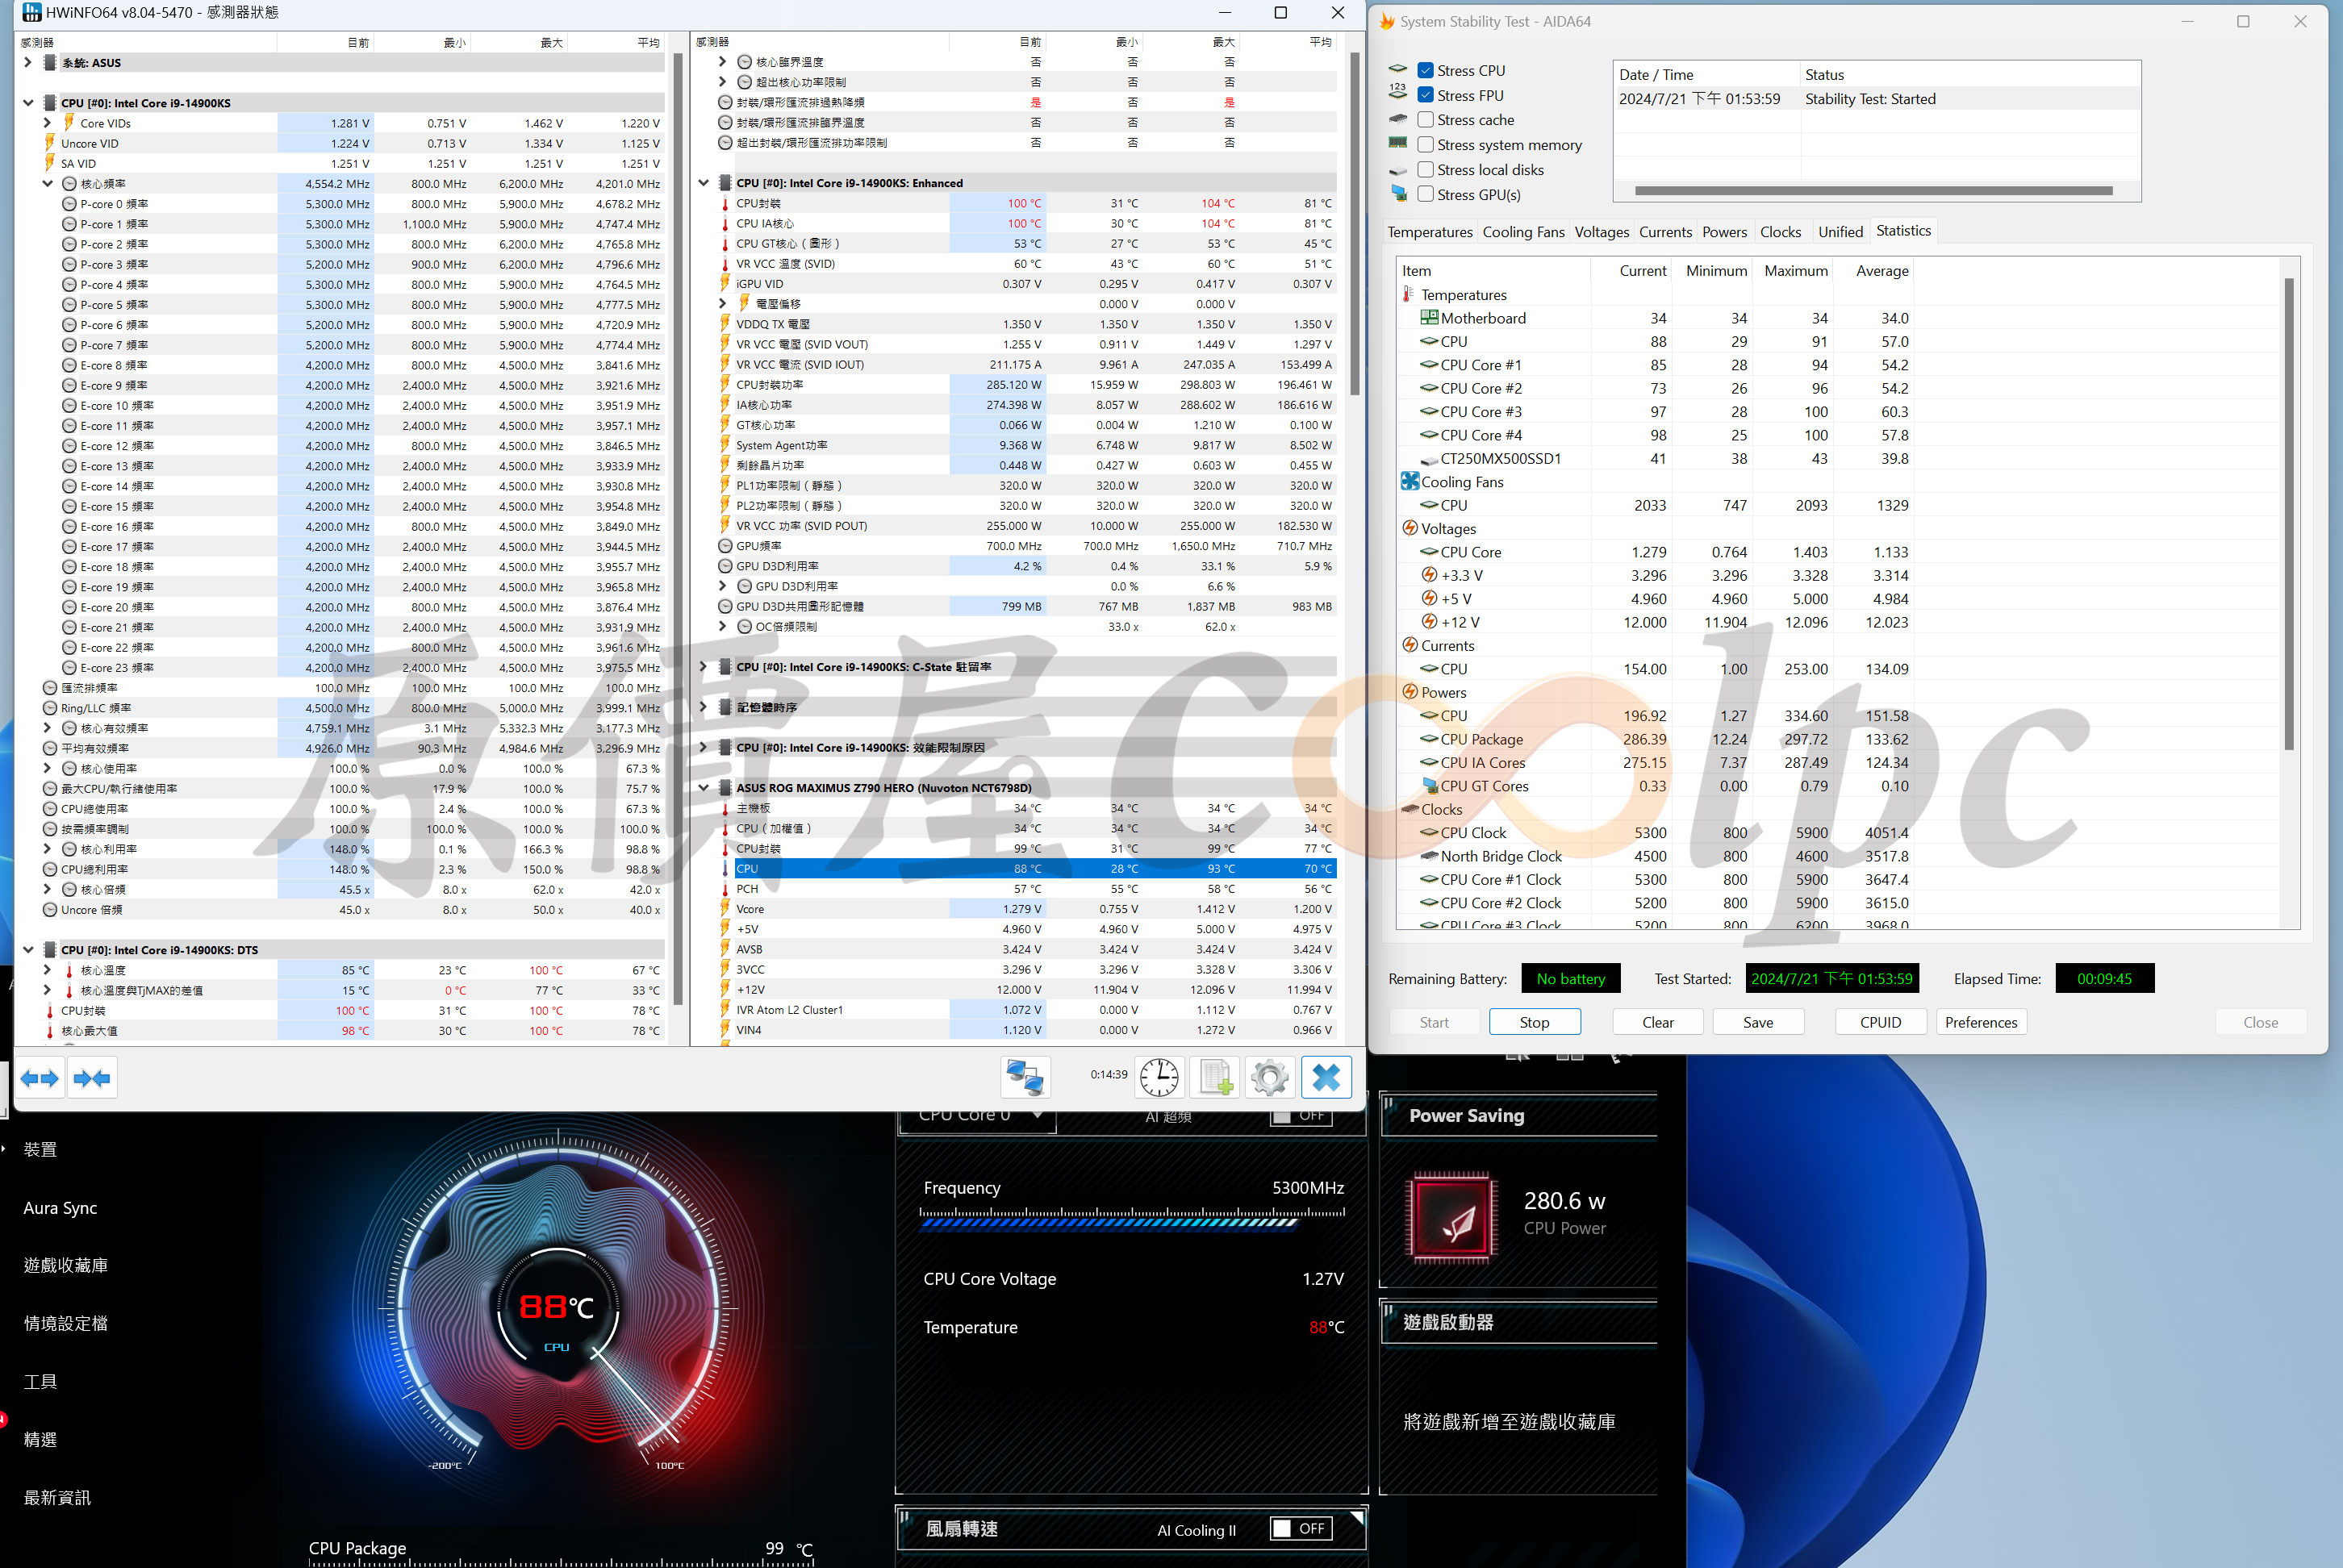Click the Currents category icon in AIDA64

(x=1410, y=645)
